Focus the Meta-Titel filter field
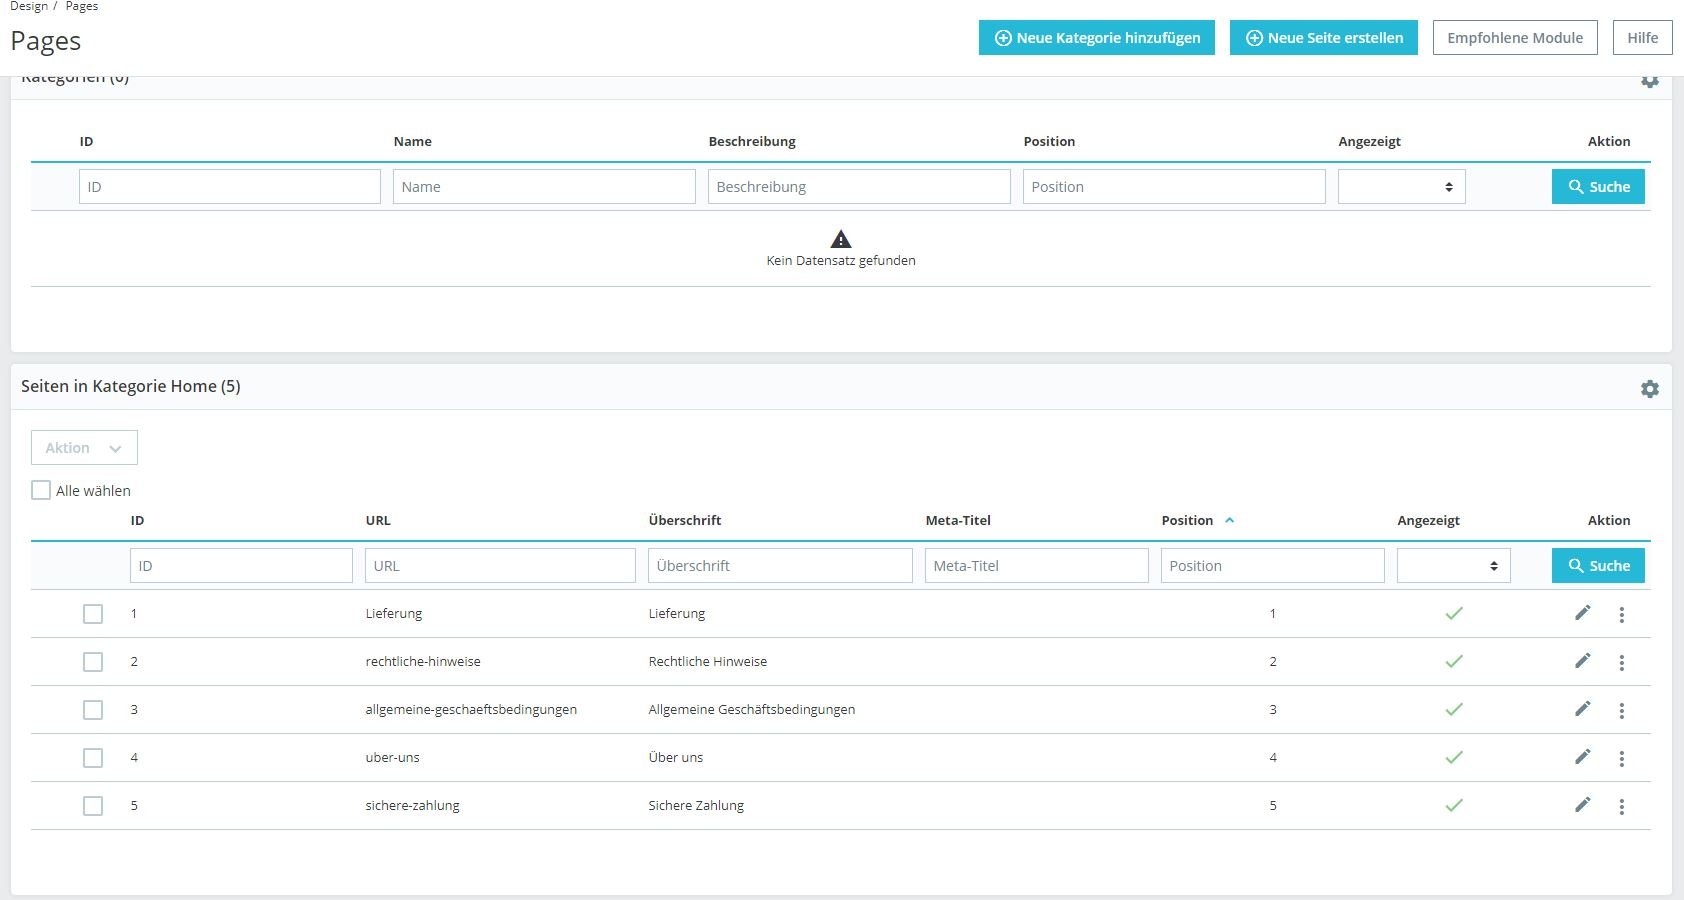 point(1037,566)
